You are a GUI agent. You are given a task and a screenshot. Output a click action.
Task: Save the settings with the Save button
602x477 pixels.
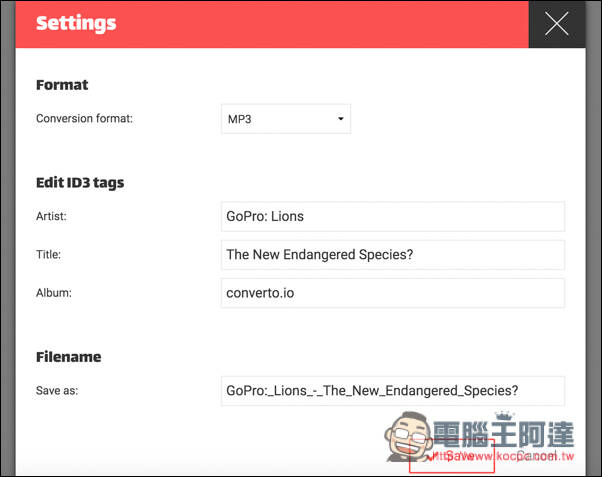tap(452, 456)
